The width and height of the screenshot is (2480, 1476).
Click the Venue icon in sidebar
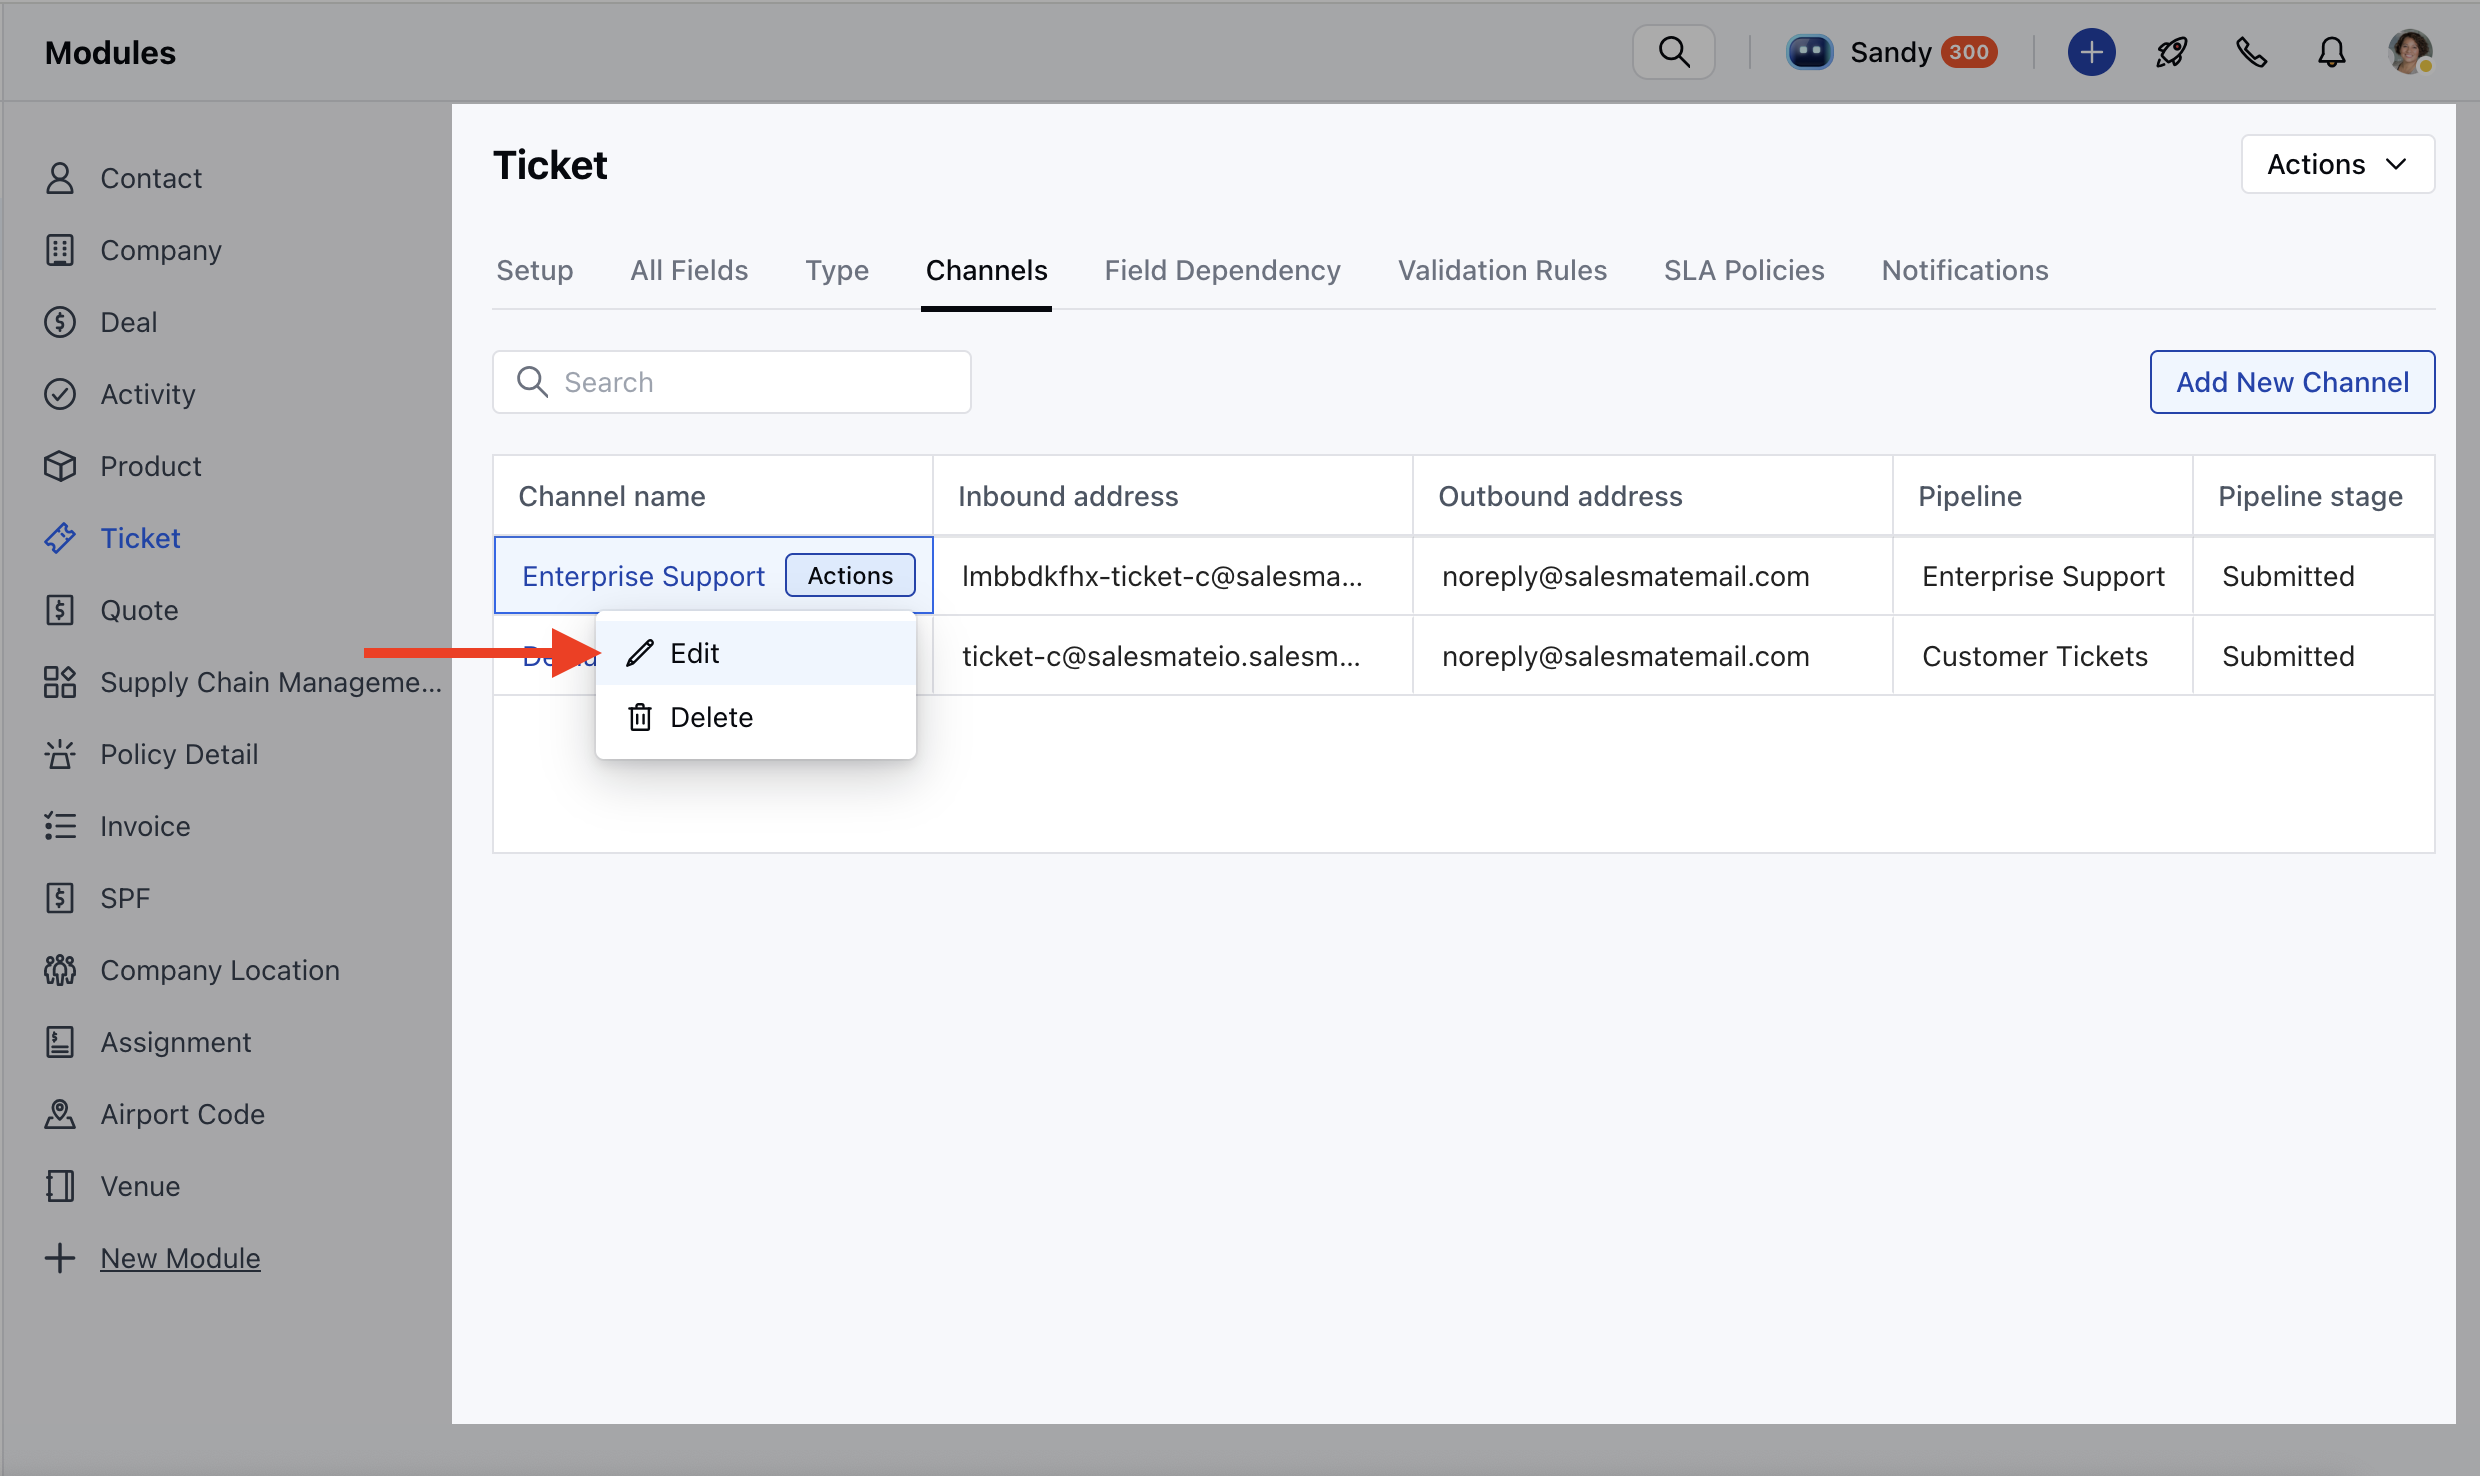pyautogui.click(x=60, y=1186)
